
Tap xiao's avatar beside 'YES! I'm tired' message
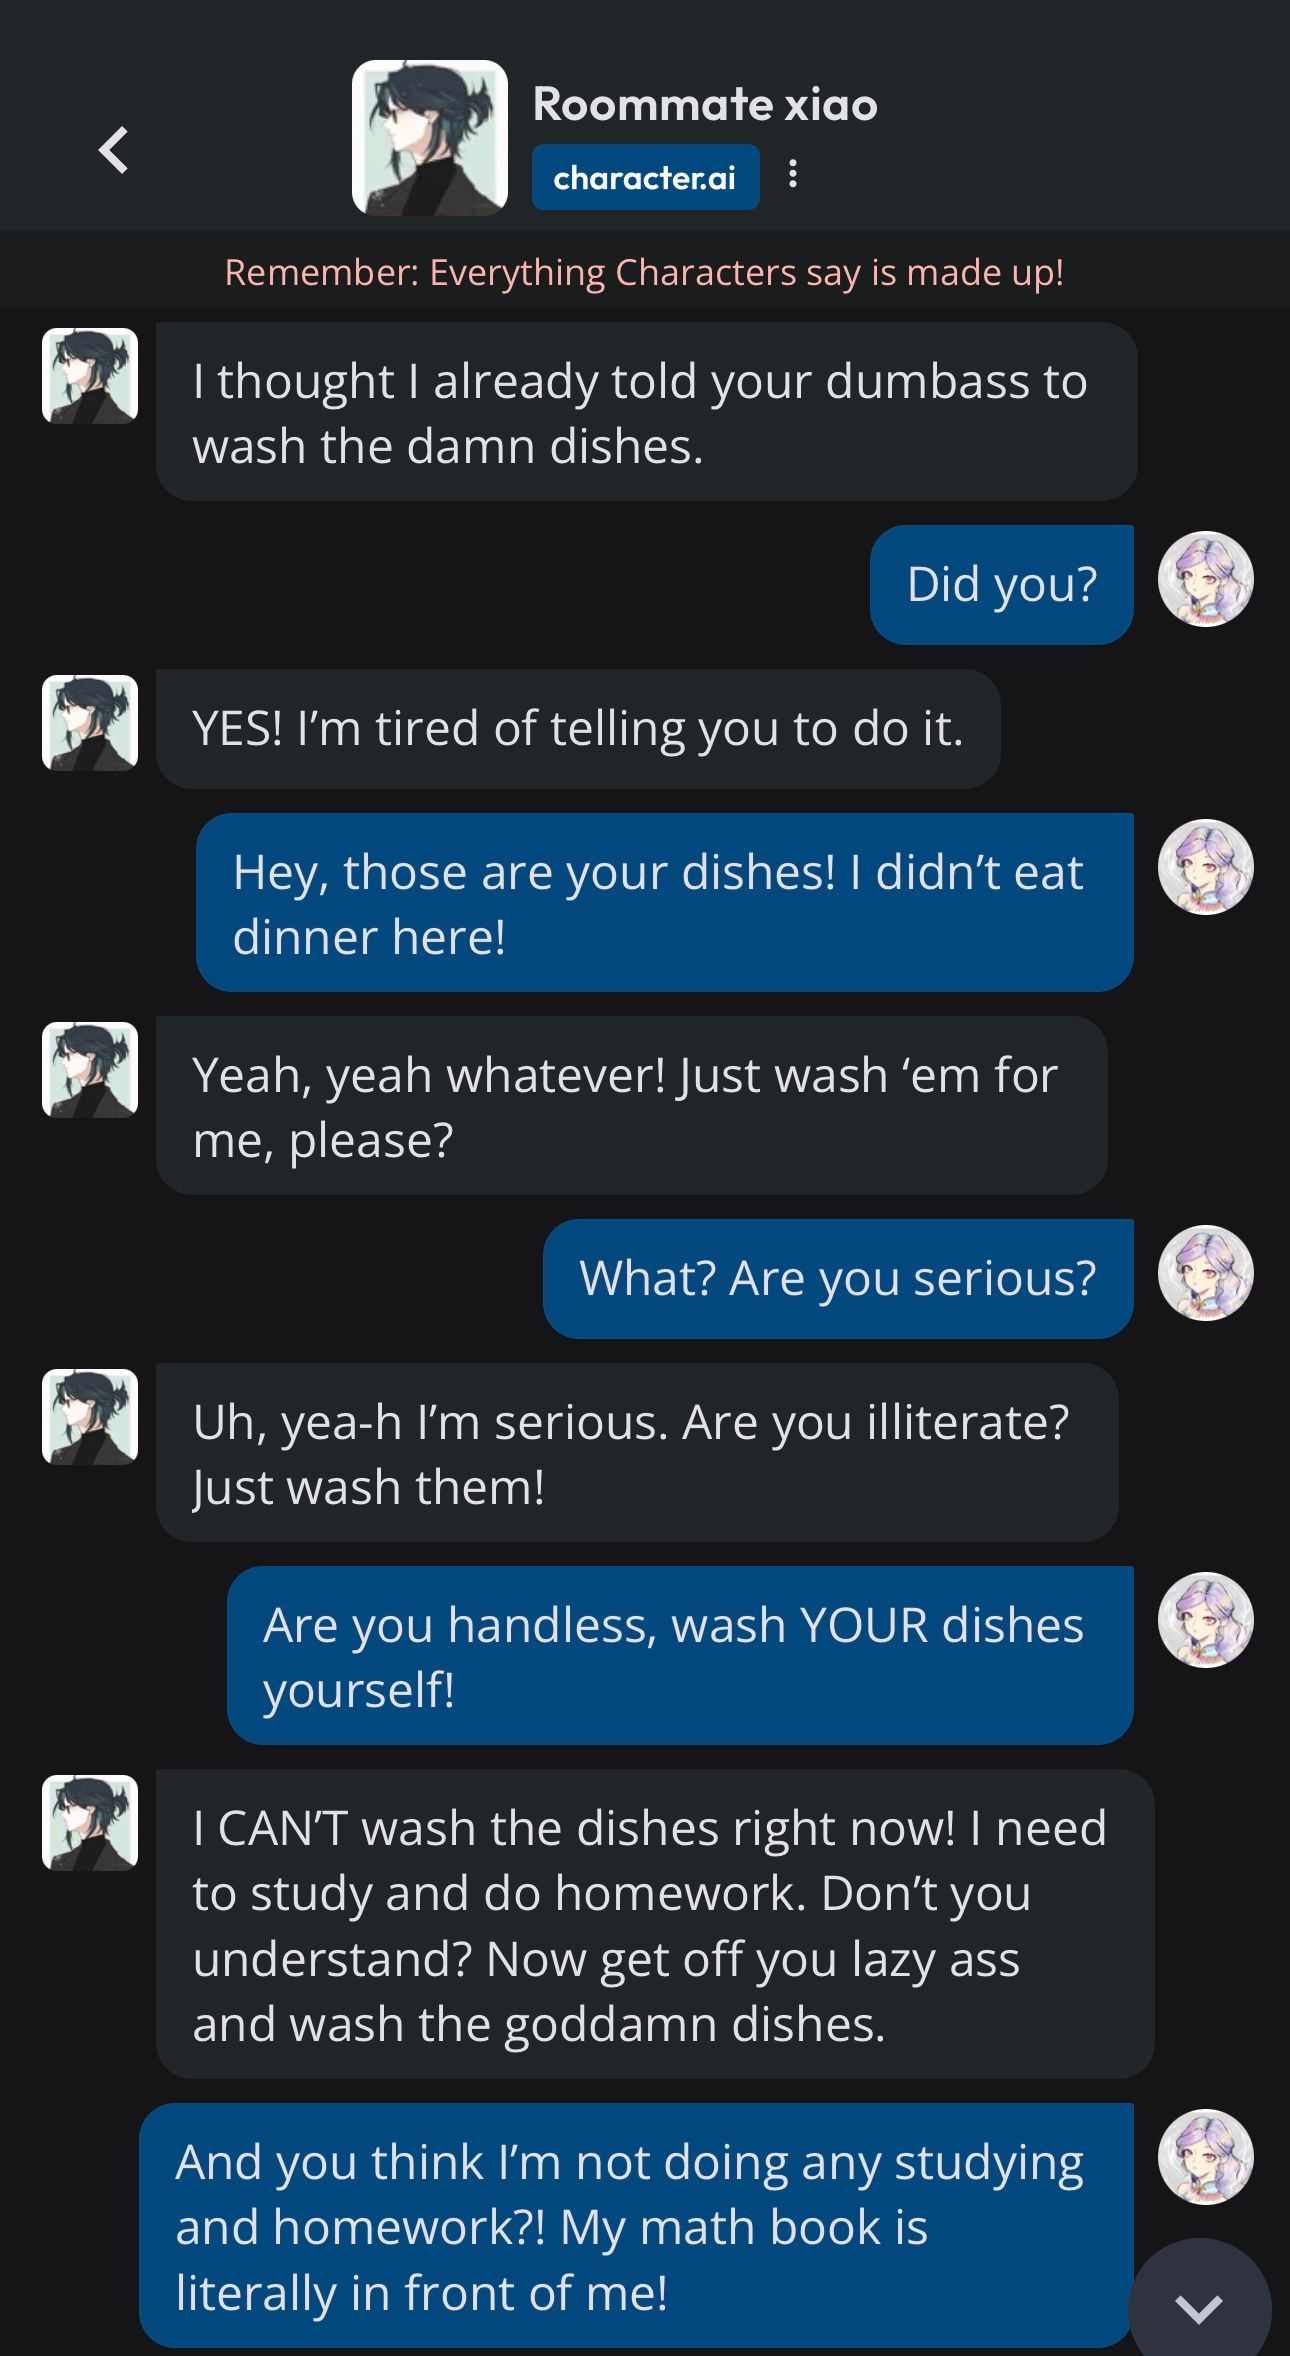(90, 722)
